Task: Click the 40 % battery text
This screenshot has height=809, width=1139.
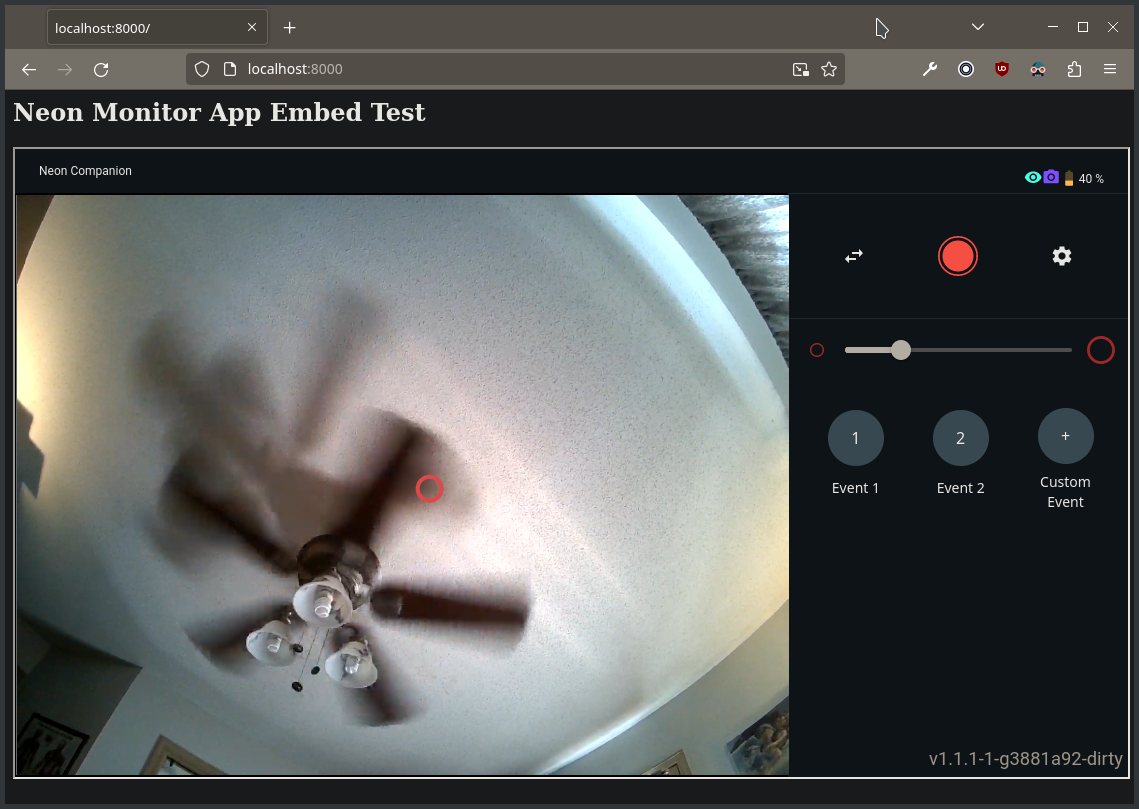Action: 1091,179
